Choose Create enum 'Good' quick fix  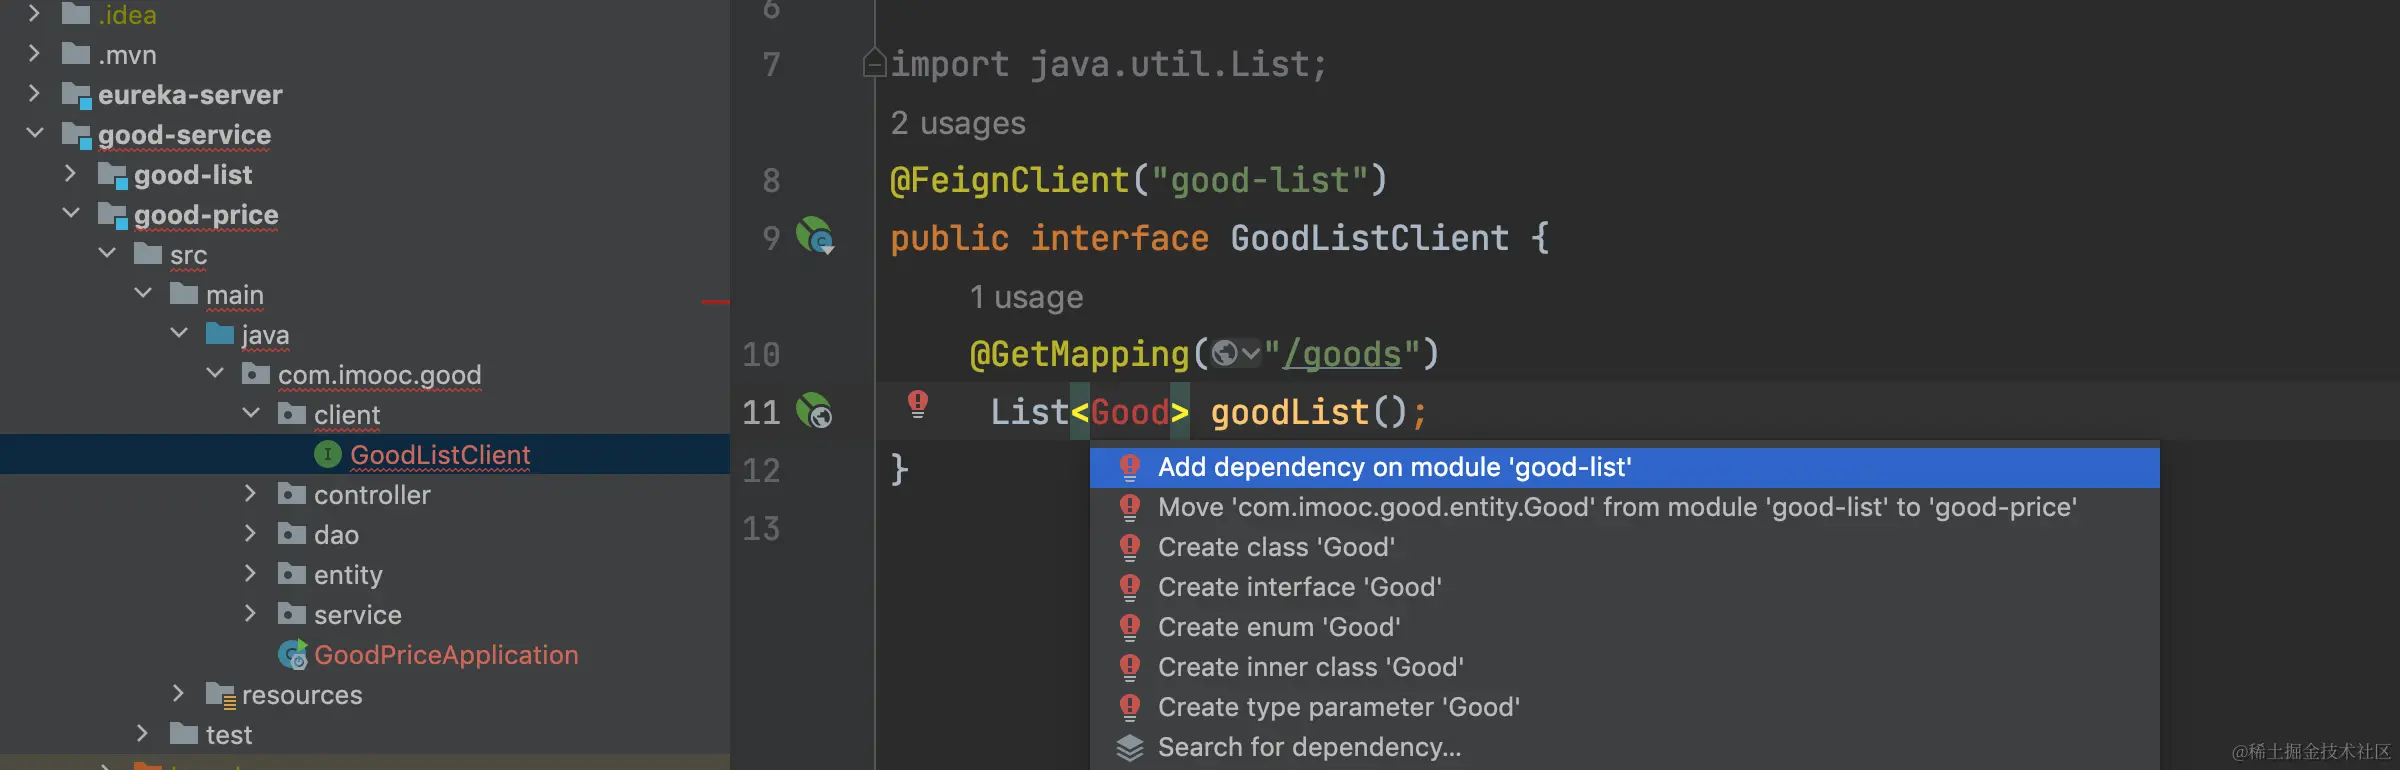1624,627
